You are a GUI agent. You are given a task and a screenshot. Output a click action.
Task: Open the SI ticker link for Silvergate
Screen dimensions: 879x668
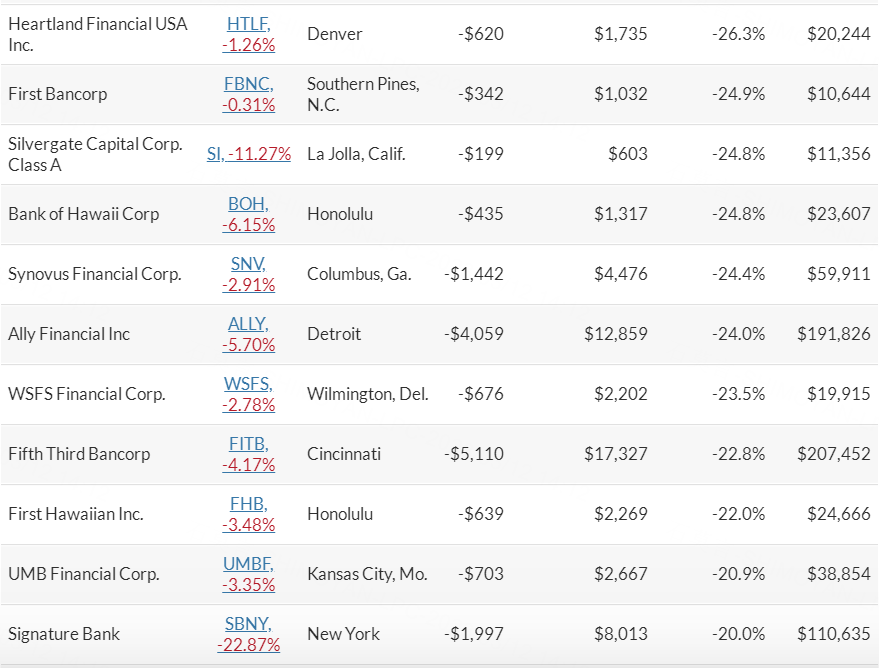214,154
